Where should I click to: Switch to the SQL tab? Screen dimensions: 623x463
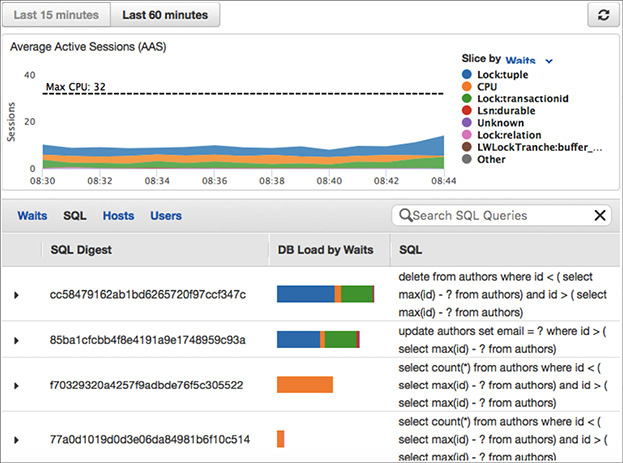[75, 215]
